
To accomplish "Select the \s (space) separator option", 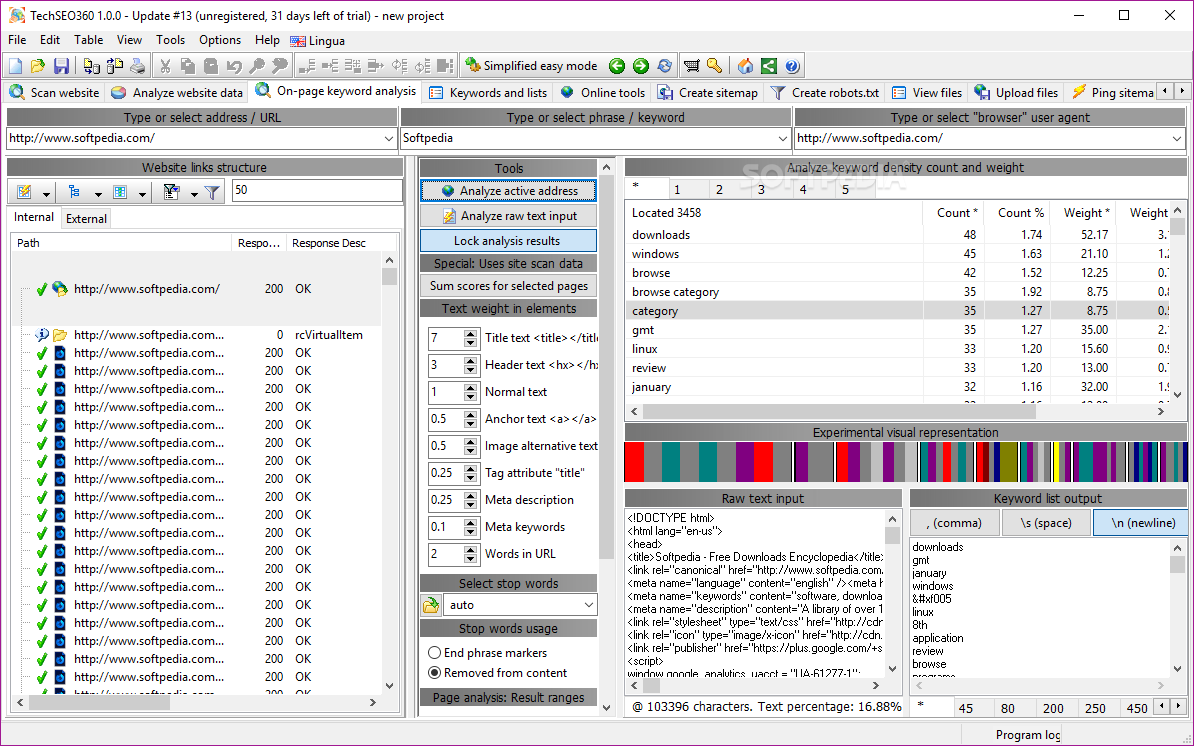I will pyautogui.click(x=1046, y=523).
